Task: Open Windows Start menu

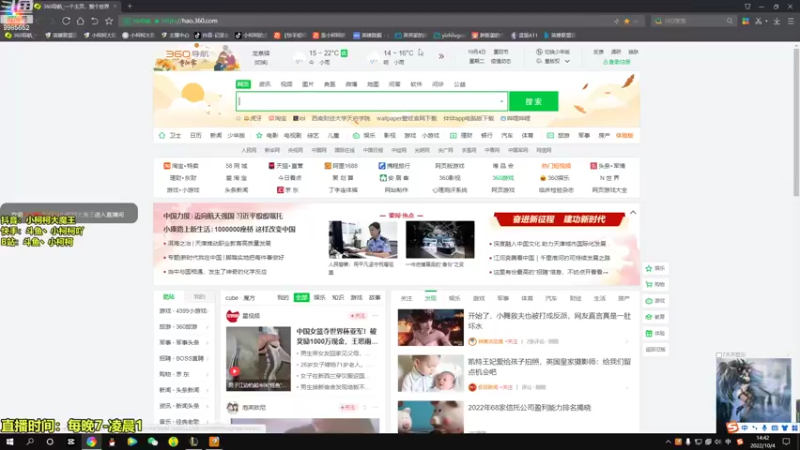Action: tap(10, 442)
